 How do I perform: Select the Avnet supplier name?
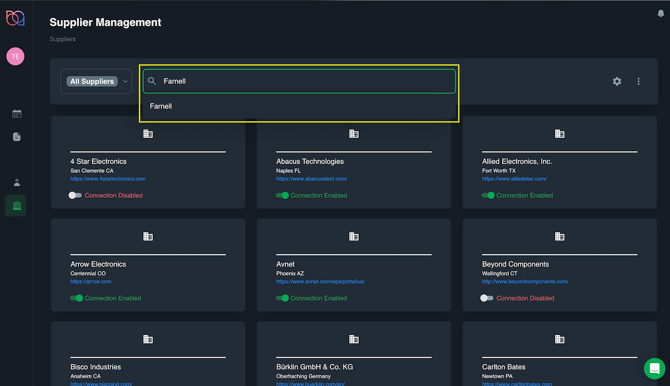click(285, 264)
